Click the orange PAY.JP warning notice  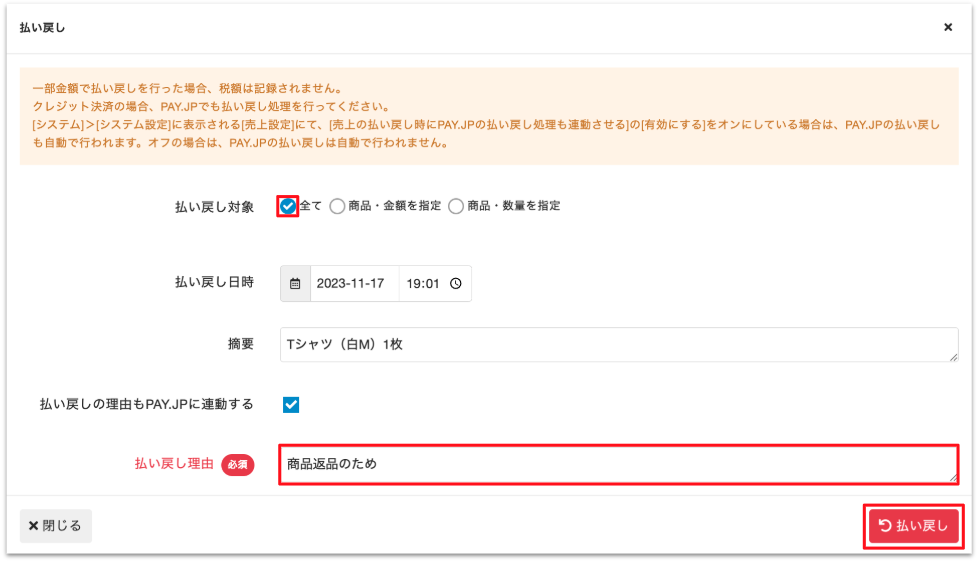[x=488, y=116]
